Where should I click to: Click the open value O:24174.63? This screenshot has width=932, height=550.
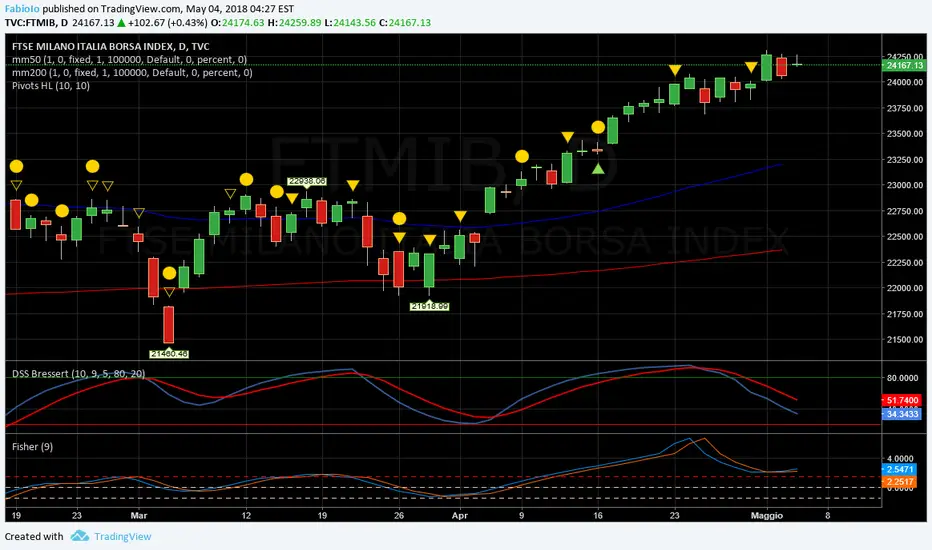(237, 23)
